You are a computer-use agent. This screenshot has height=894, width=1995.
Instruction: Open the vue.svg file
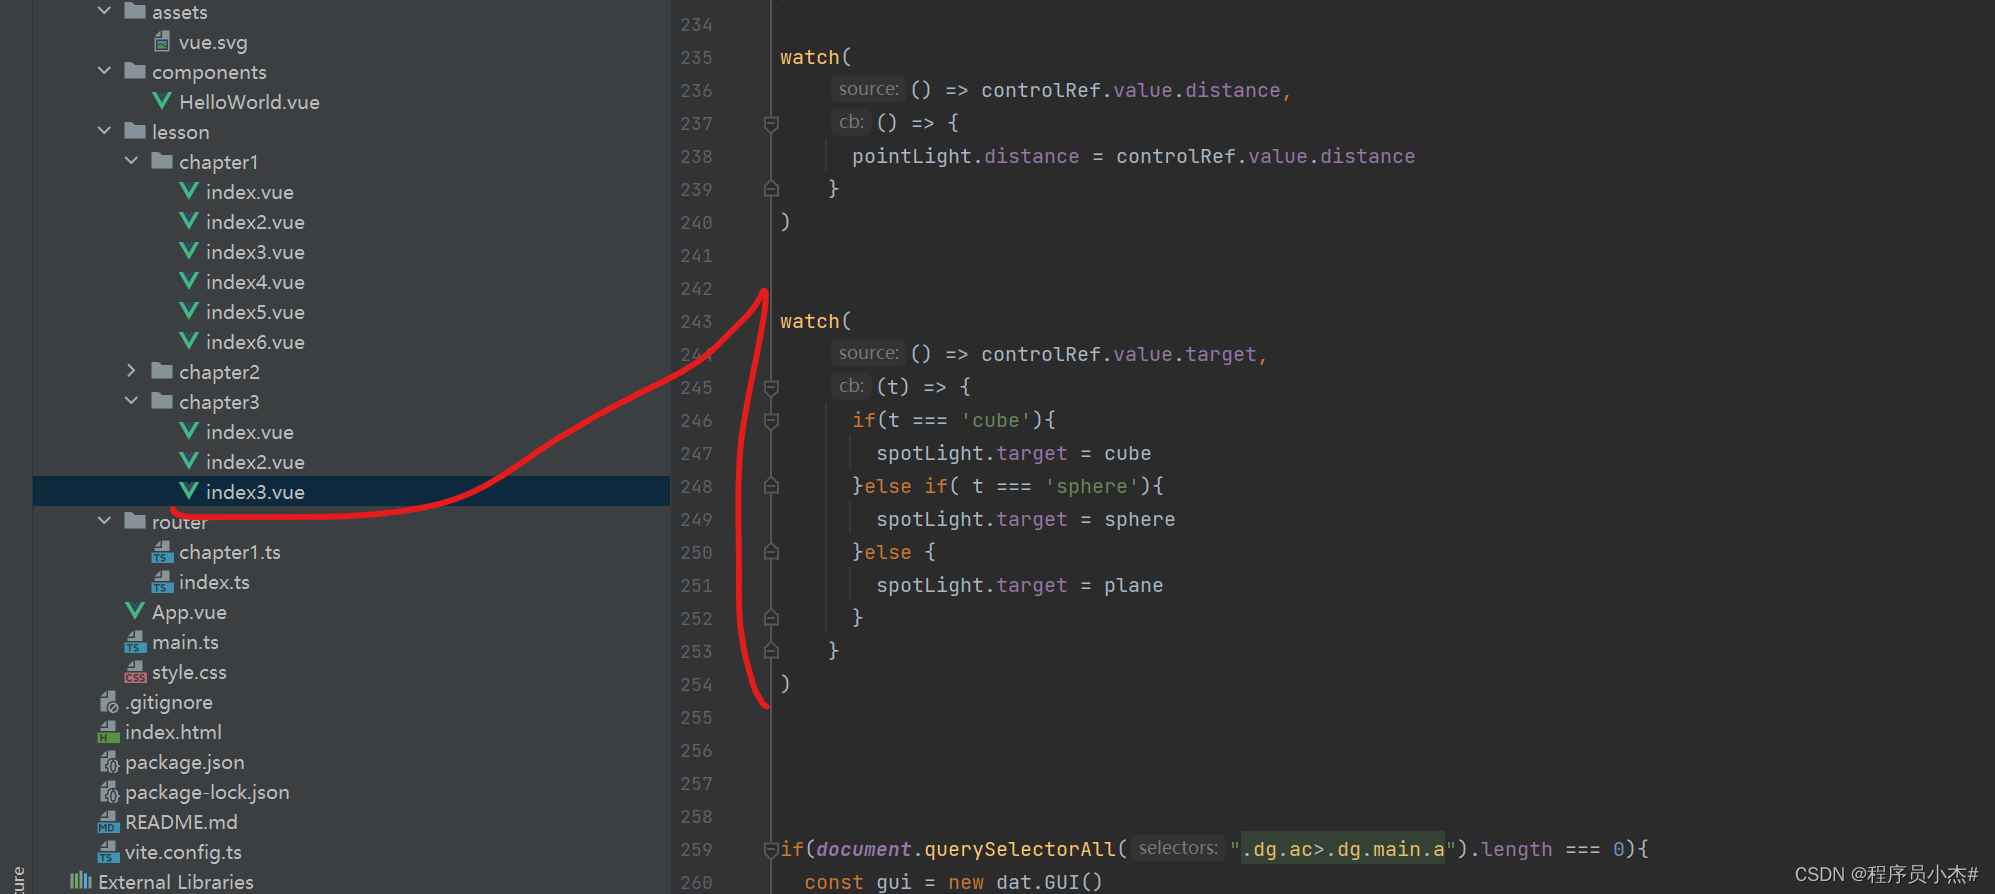pos(213,42)
